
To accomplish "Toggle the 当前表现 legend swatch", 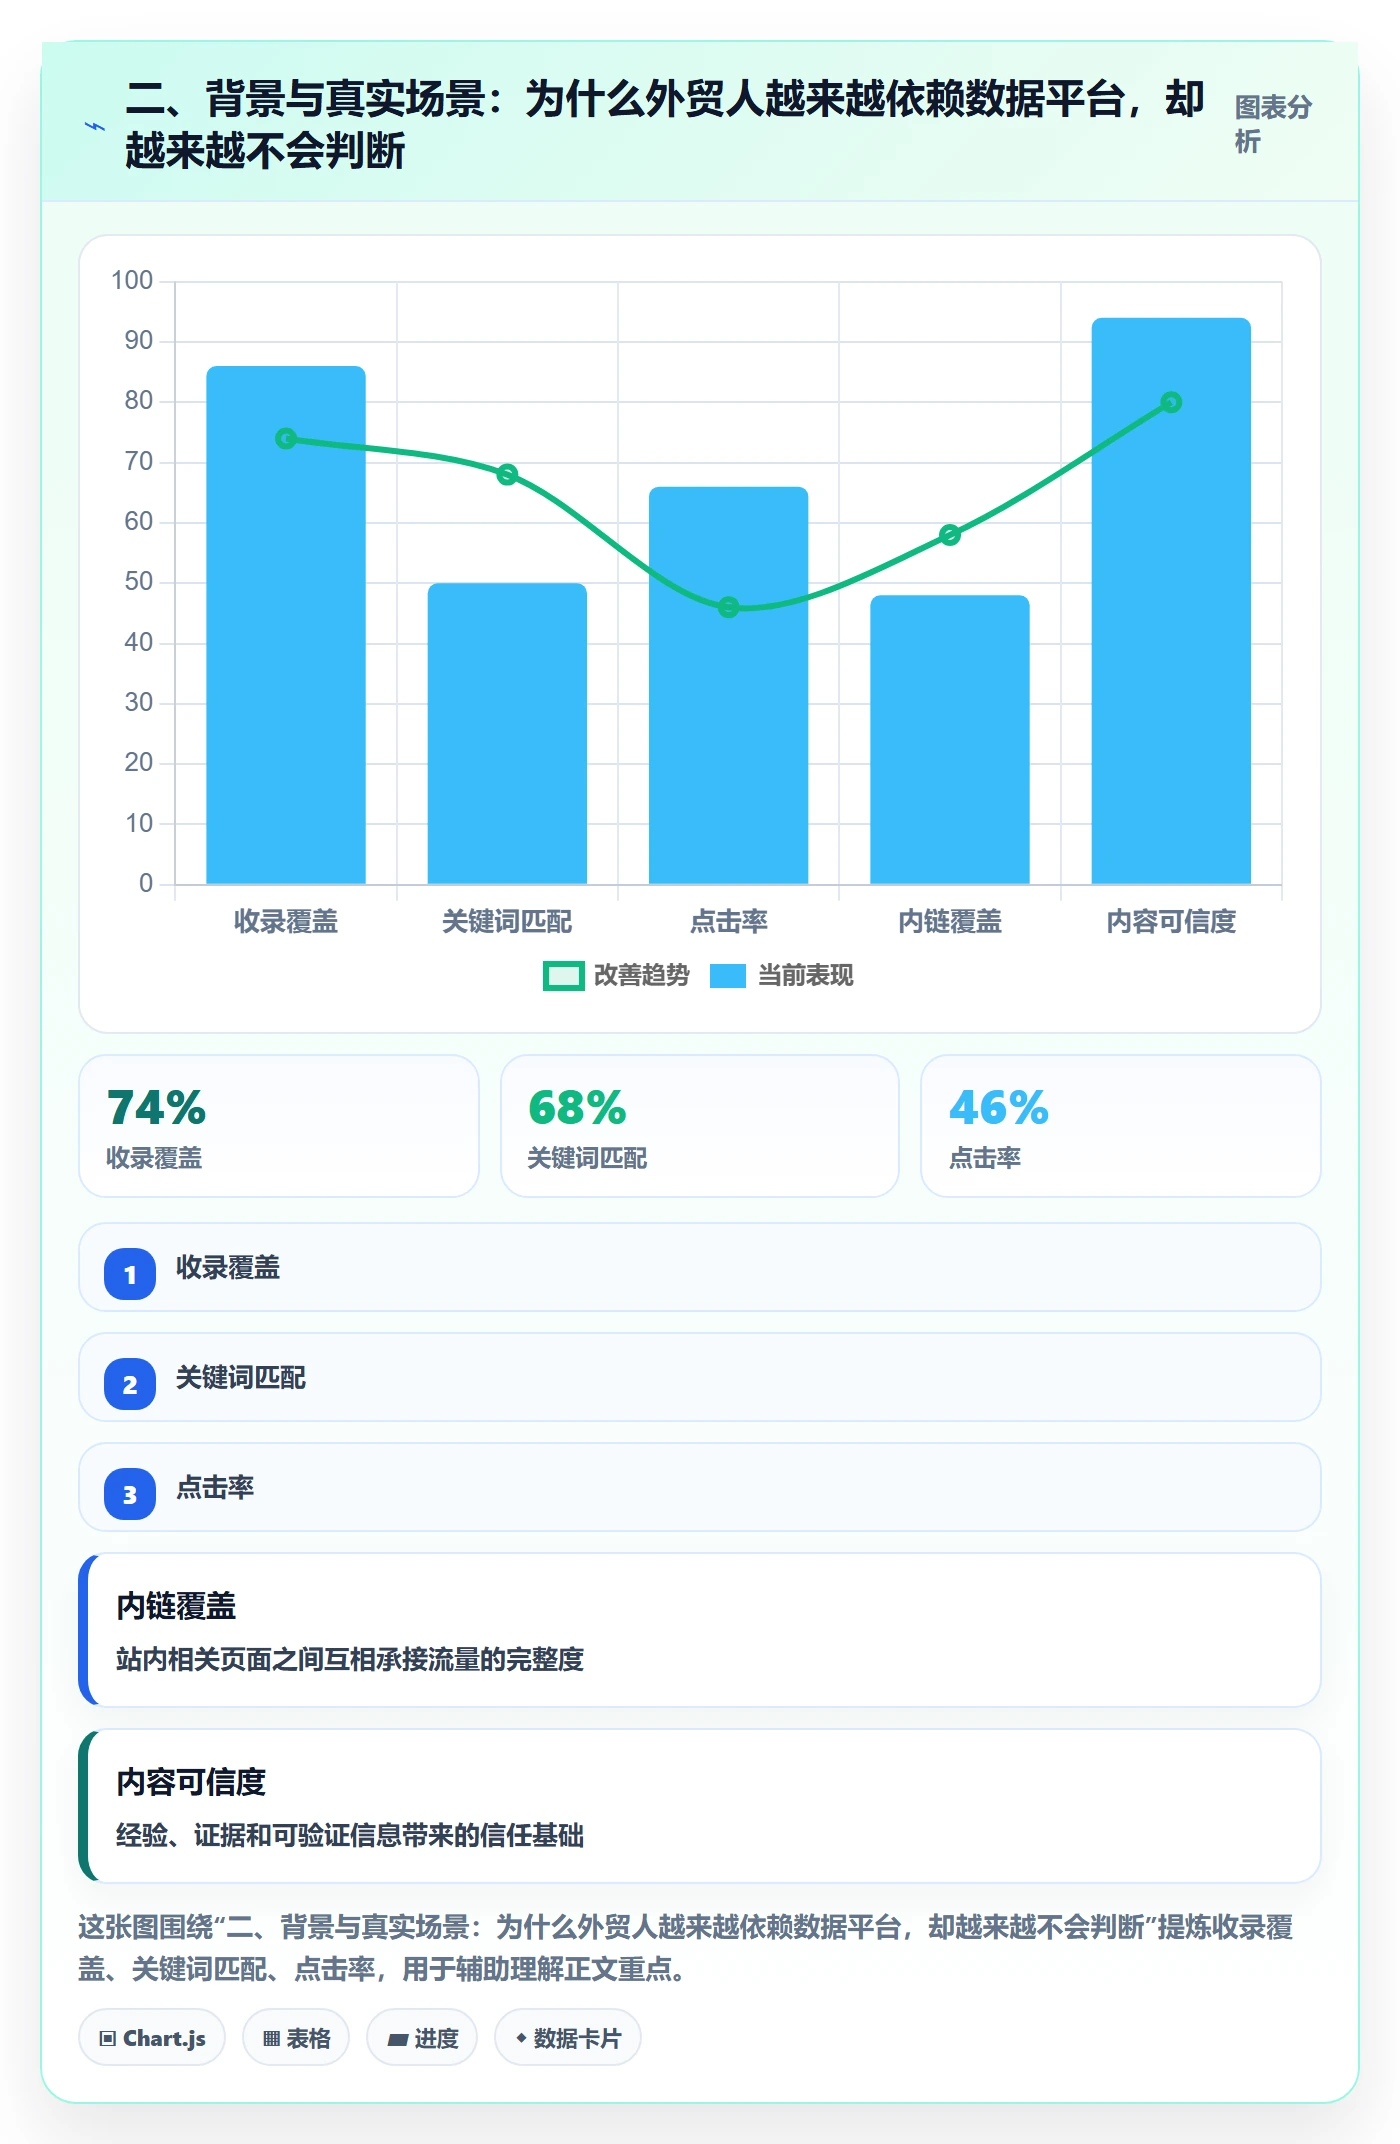I will tap(728, 976).
